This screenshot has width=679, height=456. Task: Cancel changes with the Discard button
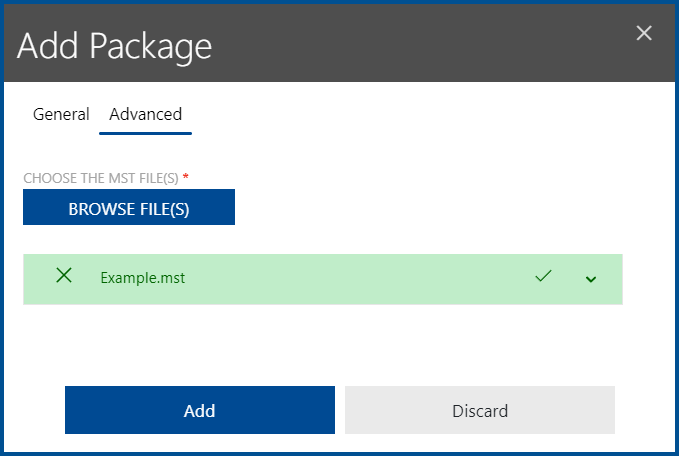(479, 410)
